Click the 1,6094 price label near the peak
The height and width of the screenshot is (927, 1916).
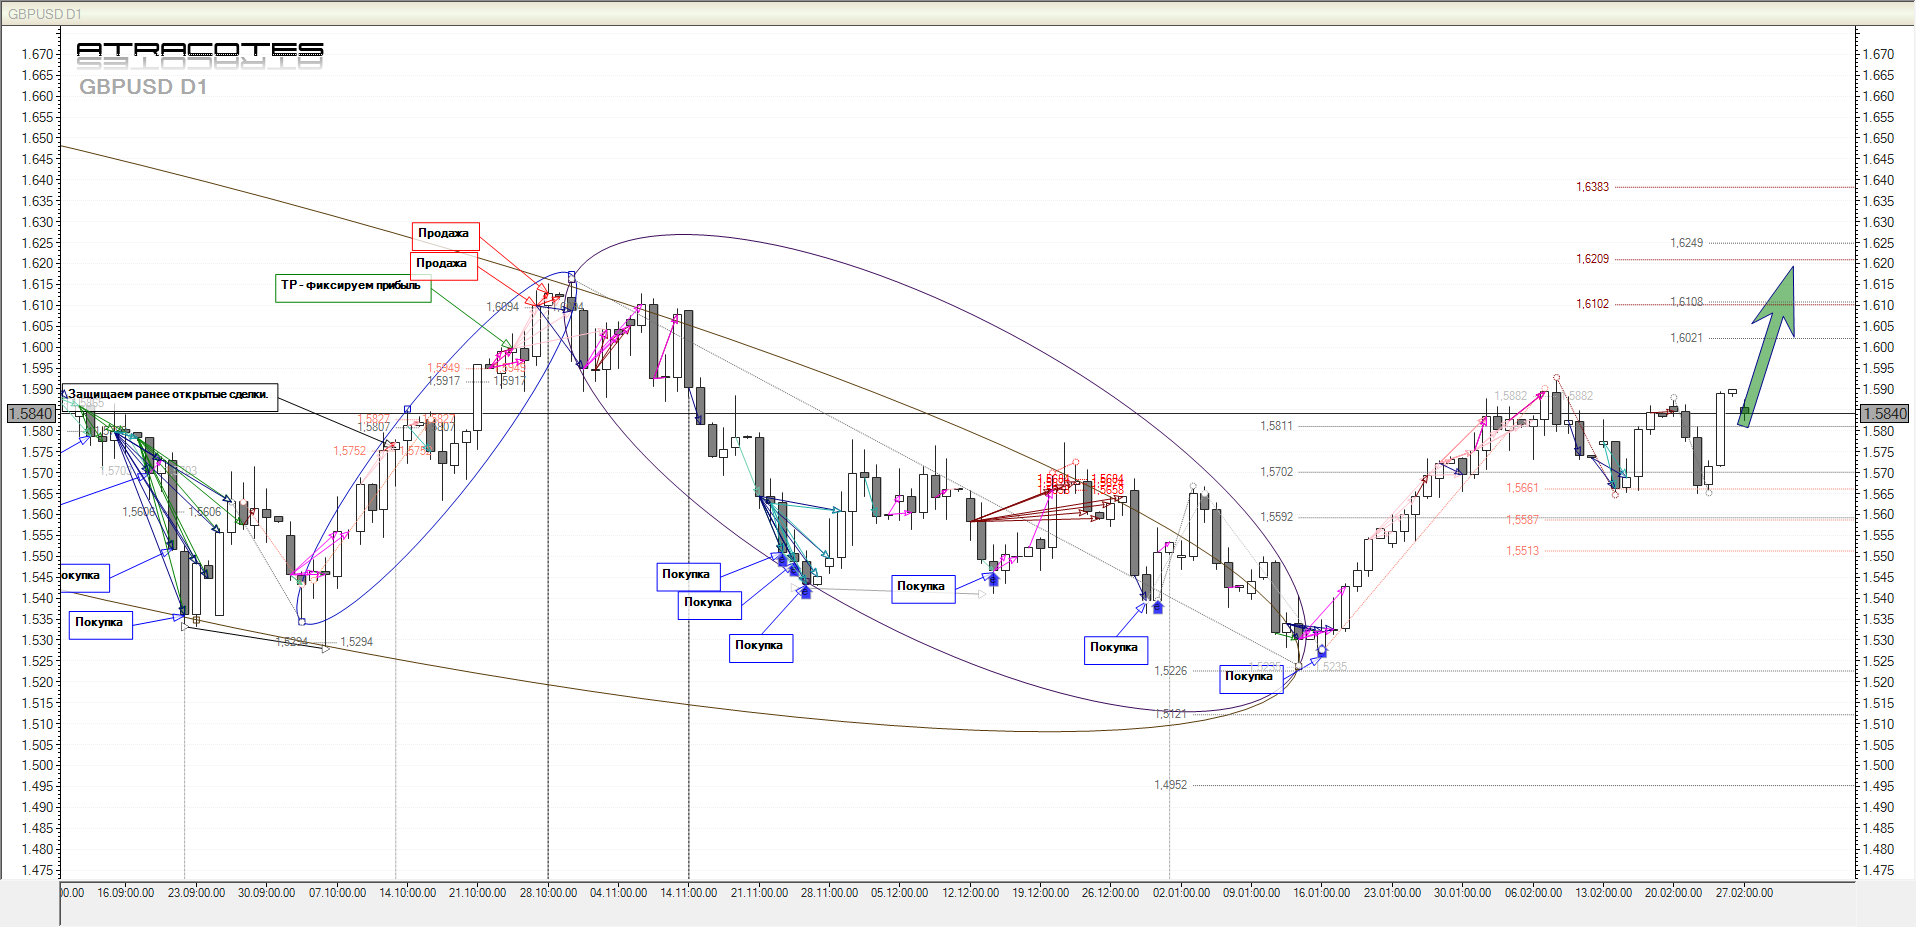pyautogui.click(x=502, y=307)
